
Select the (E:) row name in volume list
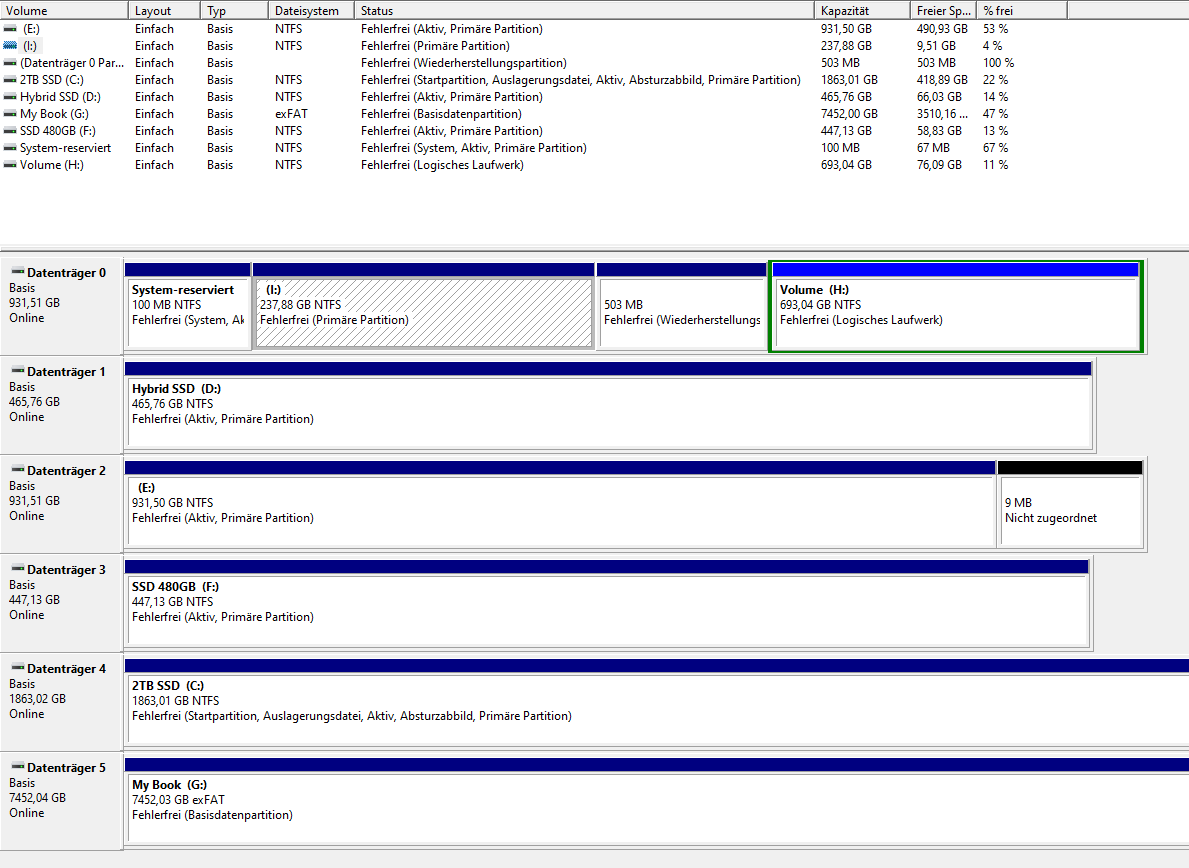(31, 29)
